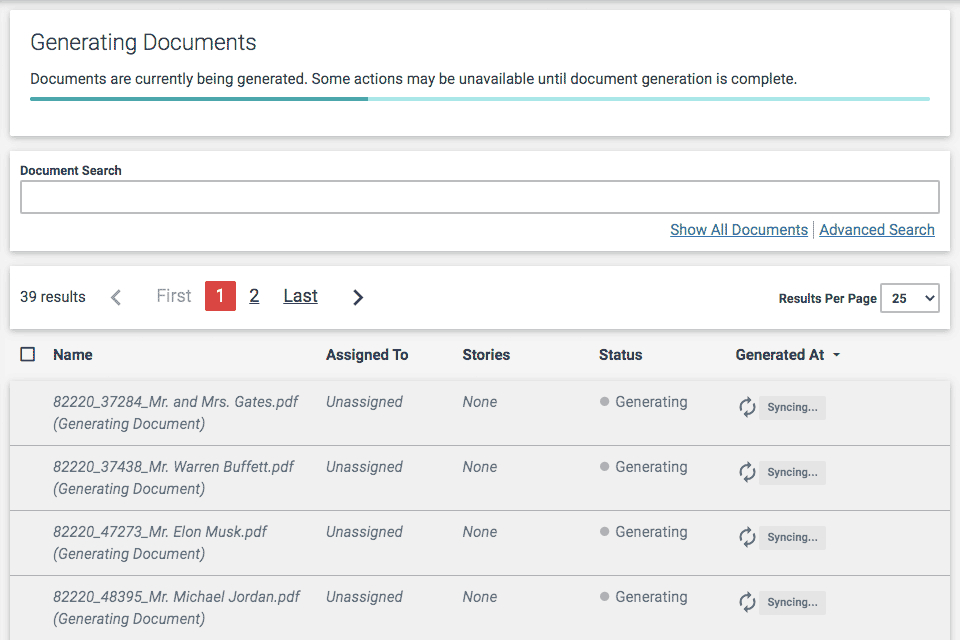The width and height of the screenshot is (960, 640).
Task: Go to page 2 of results
Action: [x=254, y=296]
